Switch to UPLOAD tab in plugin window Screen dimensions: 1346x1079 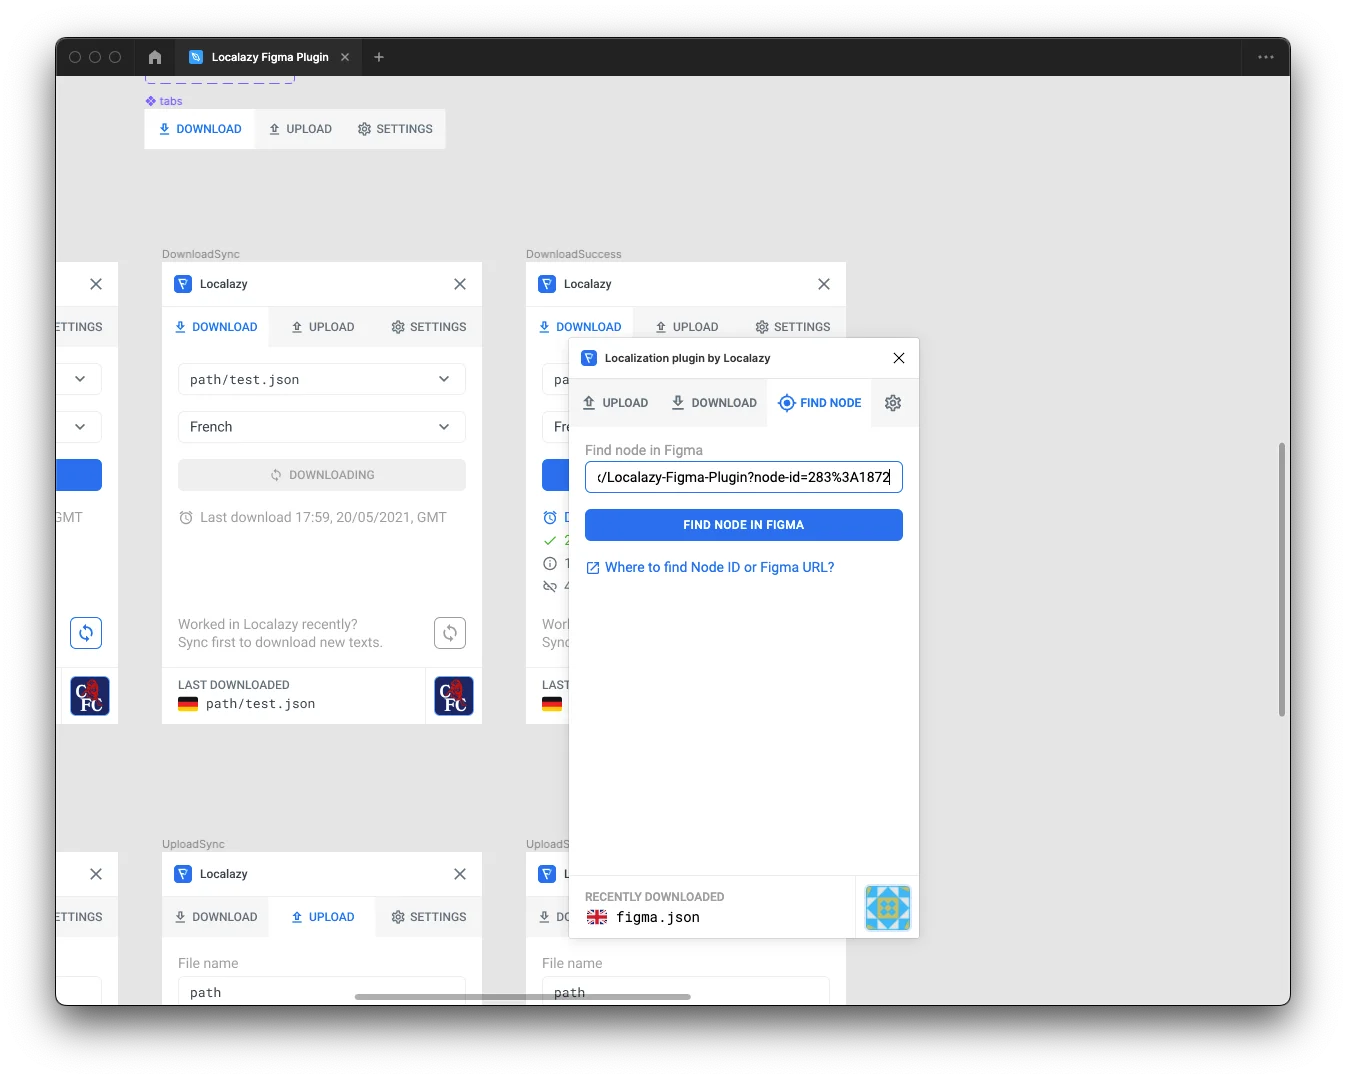click(616, 403)
